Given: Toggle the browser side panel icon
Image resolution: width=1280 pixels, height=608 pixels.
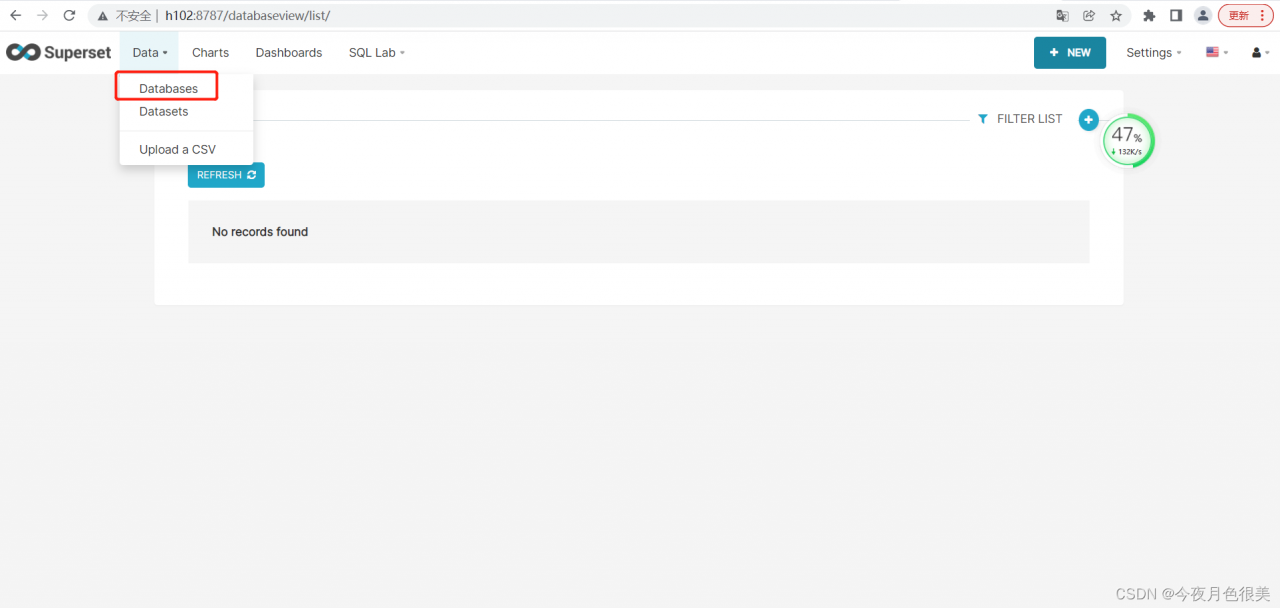Looking at the screenshot, I should coord(1176,16).
